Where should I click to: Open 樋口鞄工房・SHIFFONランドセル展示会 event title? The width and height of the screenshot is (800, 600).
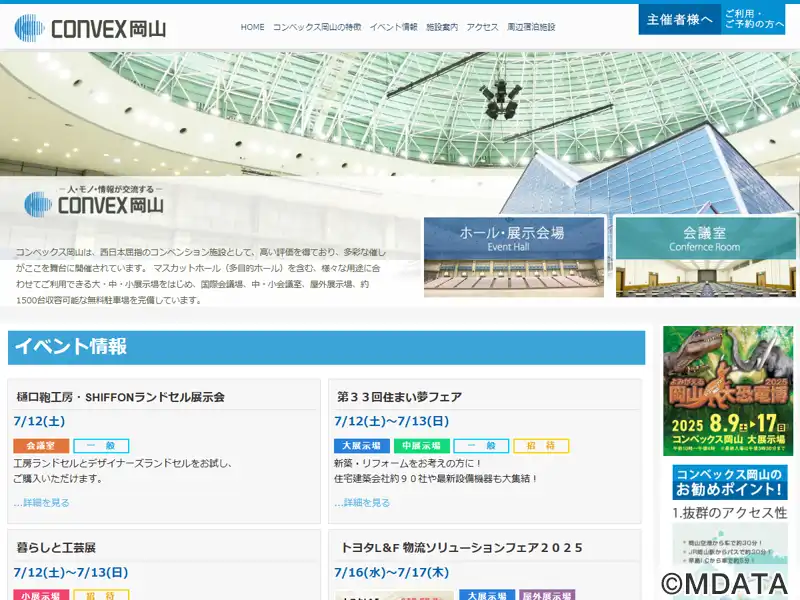(x=120, y=397)
